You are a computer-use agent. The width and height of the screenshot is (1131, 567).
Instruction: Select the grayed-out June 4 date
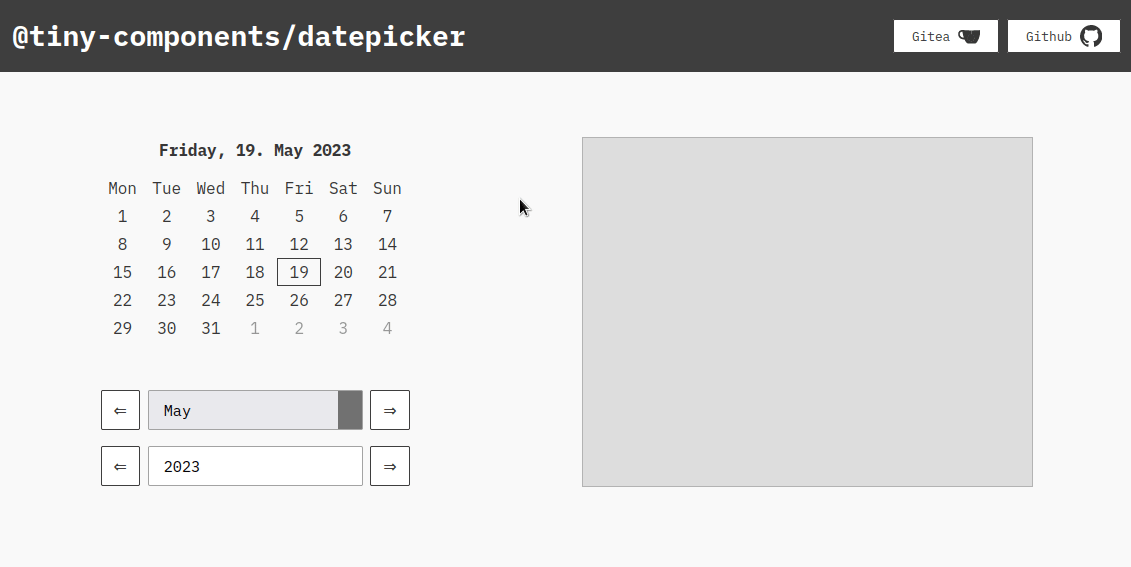(387, 328)
